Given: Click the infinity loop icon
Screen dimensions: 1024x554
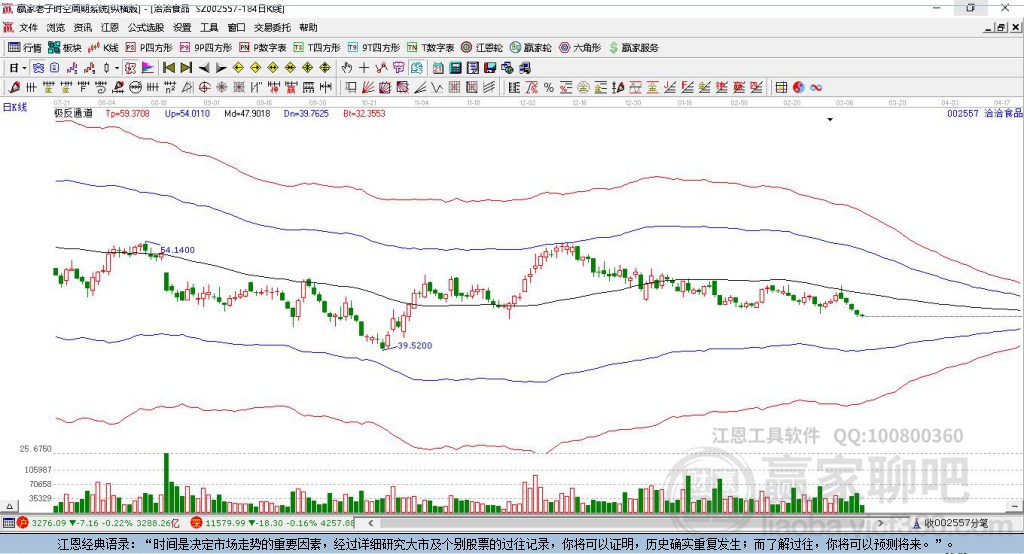Looking at the screenshot, I should pos(816,88).
